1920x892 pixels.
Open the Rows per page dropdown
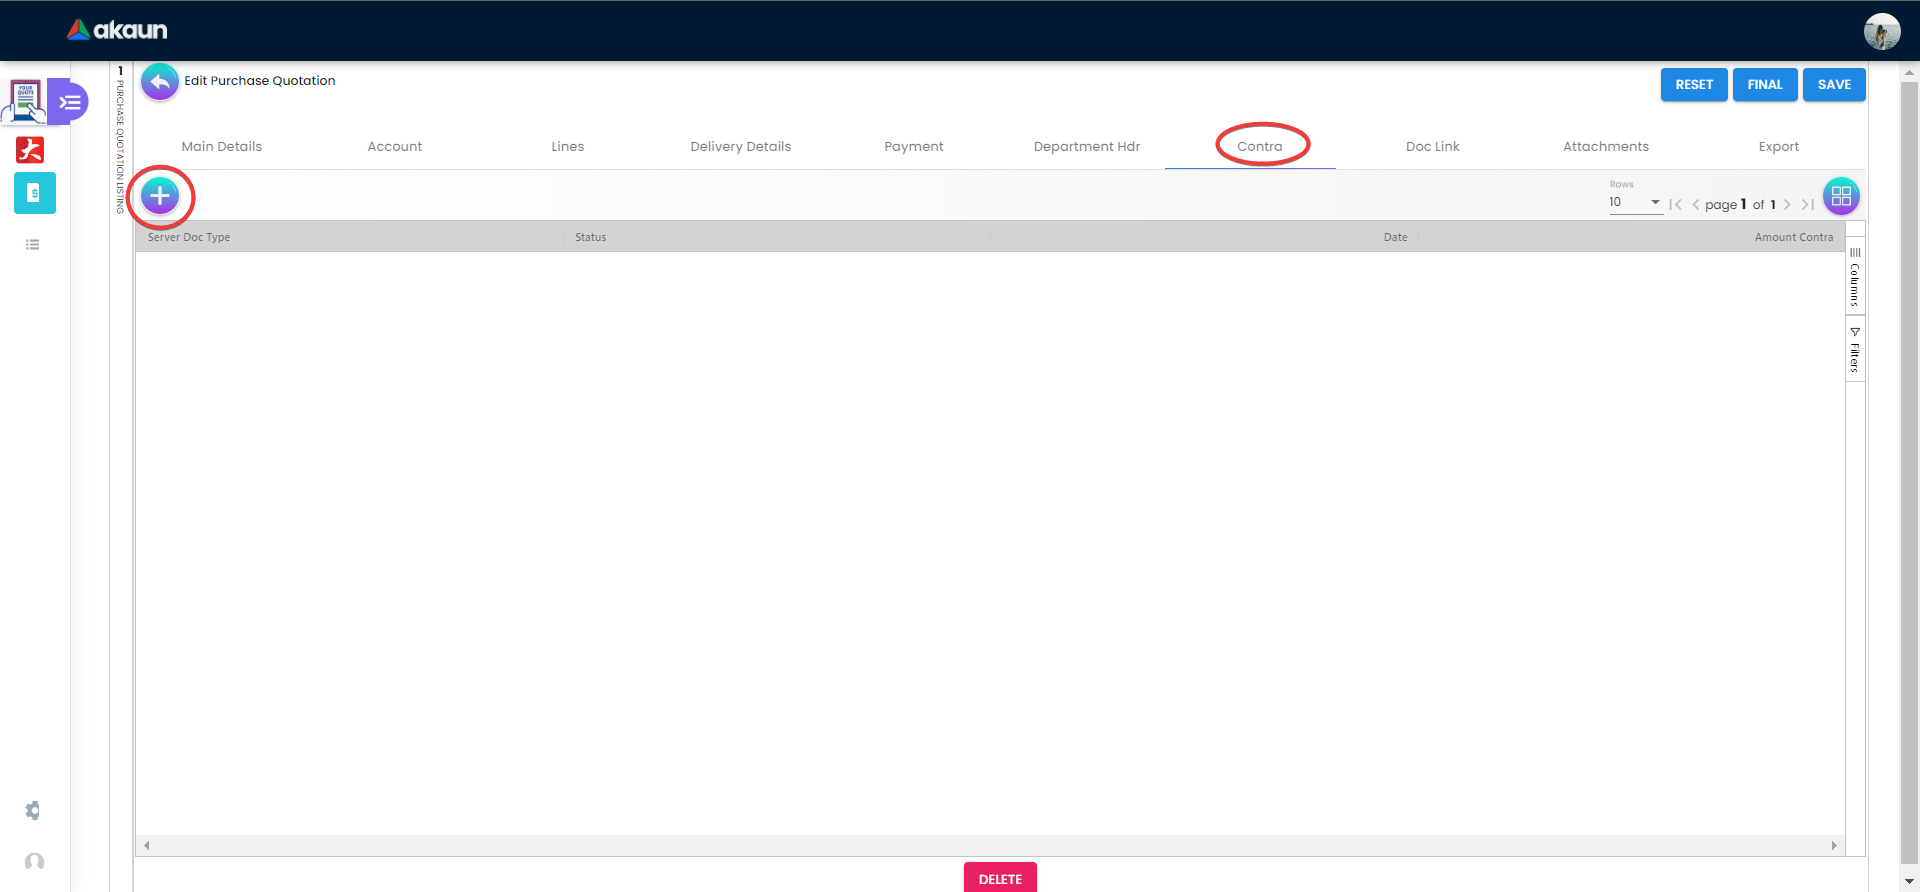click(1635, 202)
